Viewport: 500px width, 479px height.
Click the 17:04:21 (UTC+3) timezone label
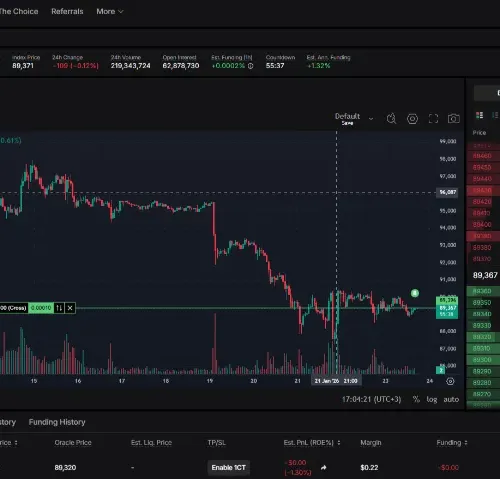tap(371, 399)
